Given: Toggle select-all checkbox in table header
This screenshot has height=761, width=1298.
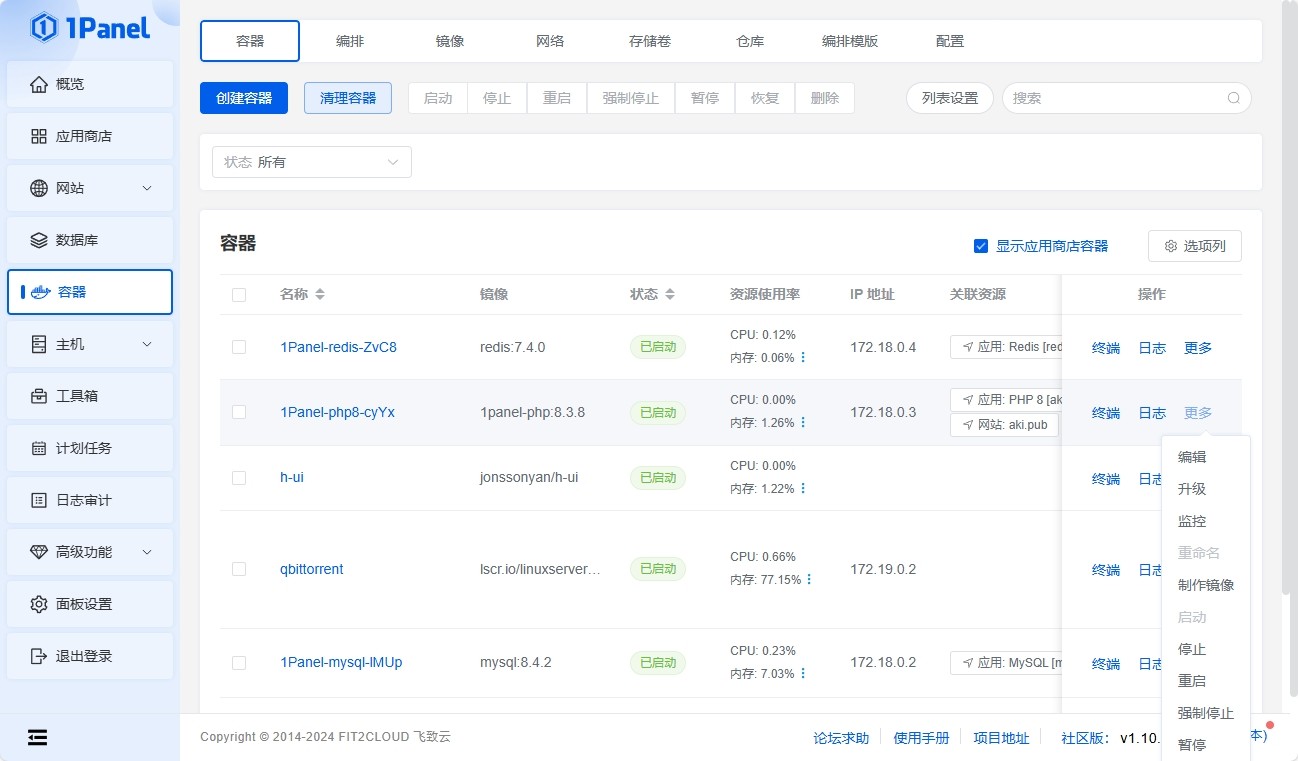Looking at the screenshot, I should point(239,295).
